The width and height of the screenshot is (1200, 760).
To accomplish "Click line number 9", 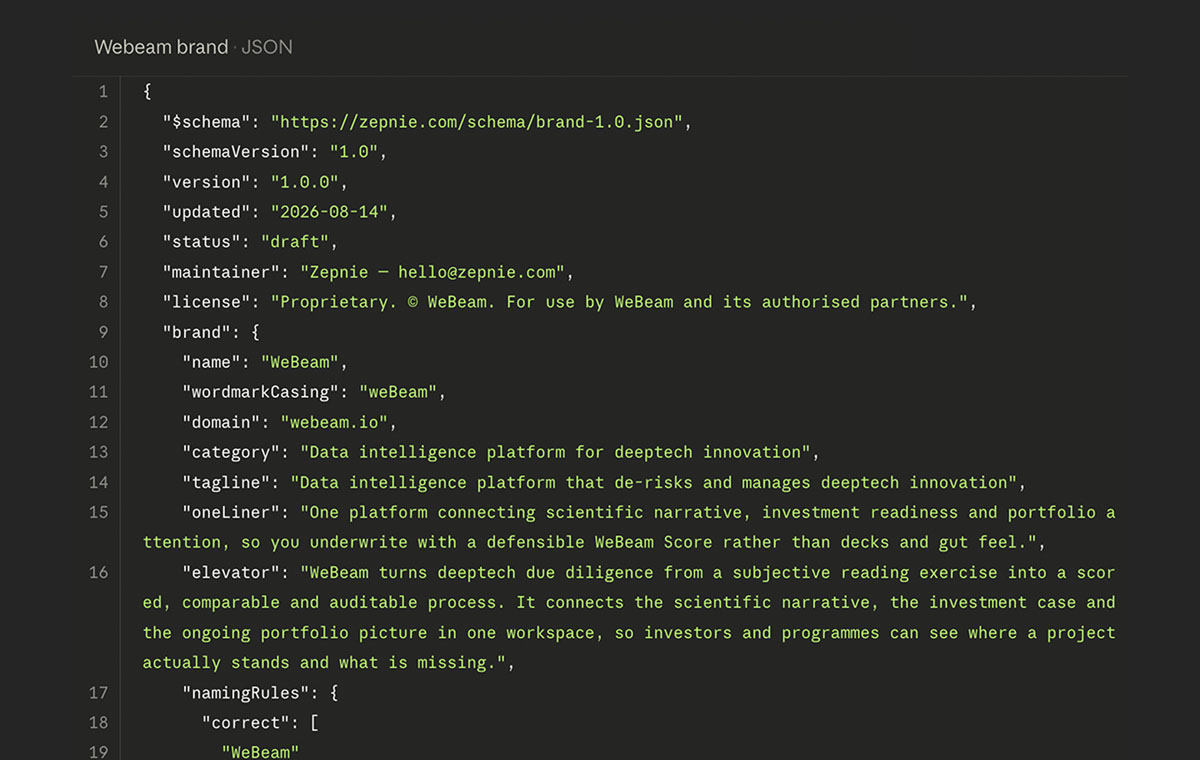I will pyautogui.click(x=103, y=332).
